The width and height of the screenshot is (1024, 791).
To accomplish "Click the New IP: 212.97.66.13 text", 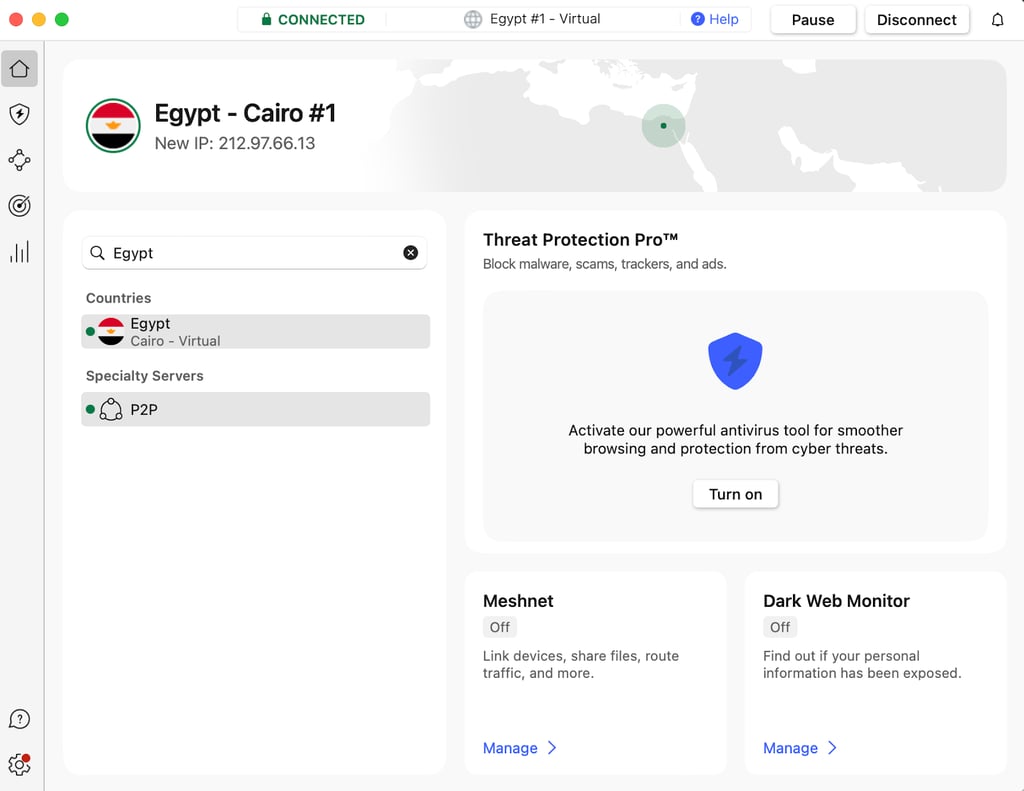I will click(x=234, y=143).
